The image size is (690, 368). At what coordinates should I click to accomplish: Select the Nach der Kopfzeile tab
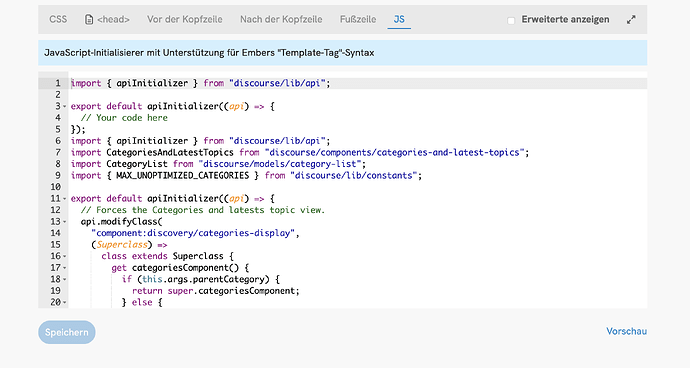281,19
